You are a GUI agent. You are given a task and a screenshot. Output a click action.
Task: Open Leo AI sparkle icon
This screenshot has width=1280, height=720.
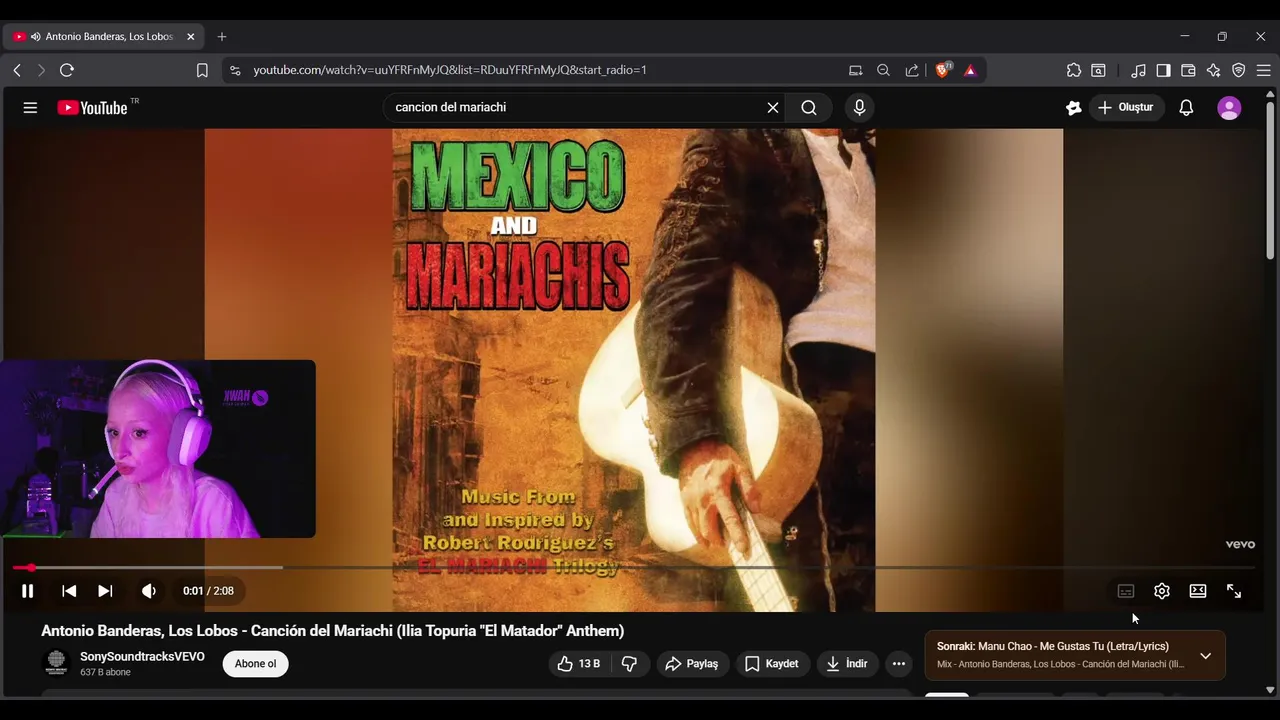tap(1213, 70)
